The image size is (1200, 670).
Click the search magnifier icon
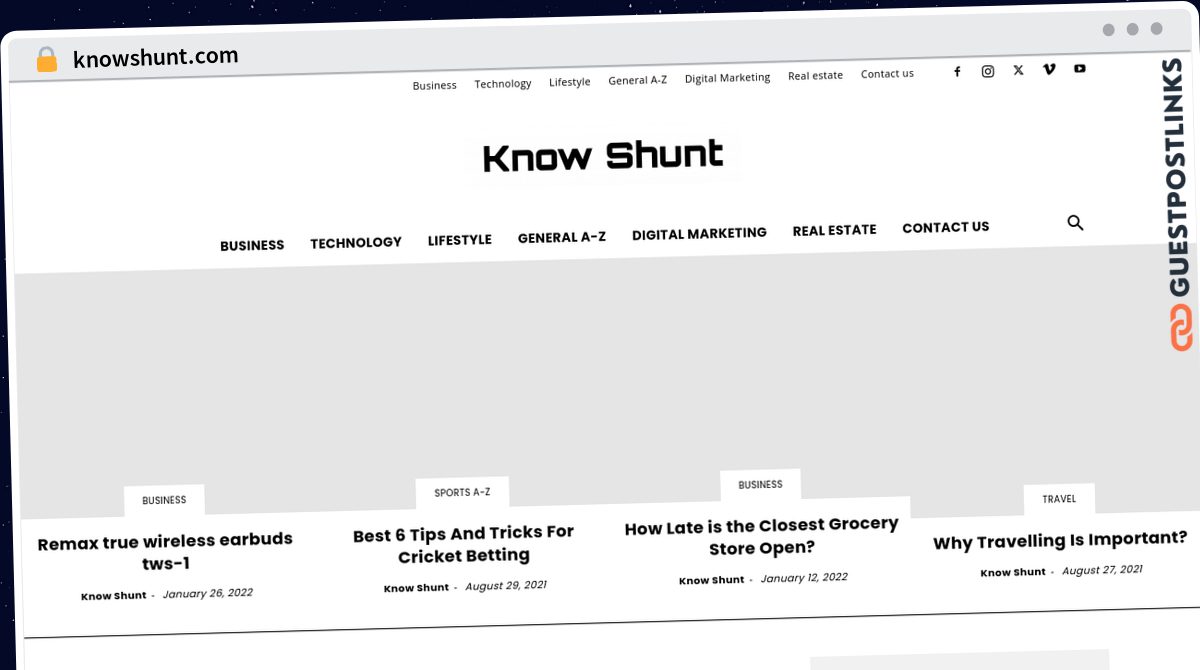coord(1075,223)
